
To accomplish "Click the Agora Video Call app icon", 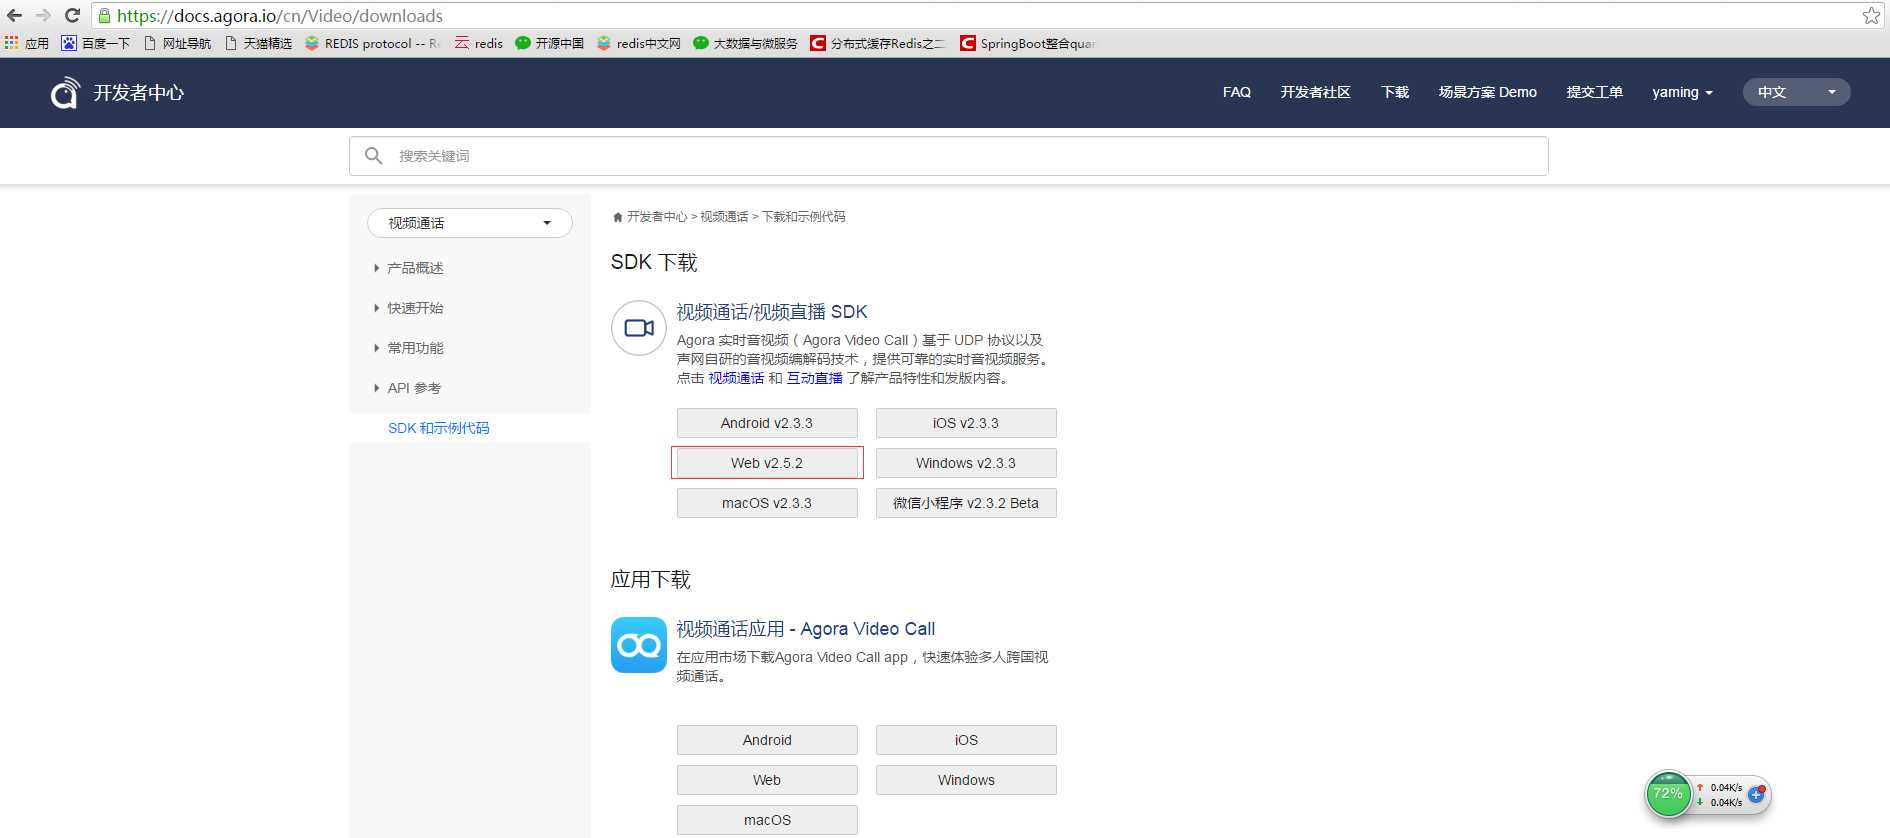I will pos(639,645).
